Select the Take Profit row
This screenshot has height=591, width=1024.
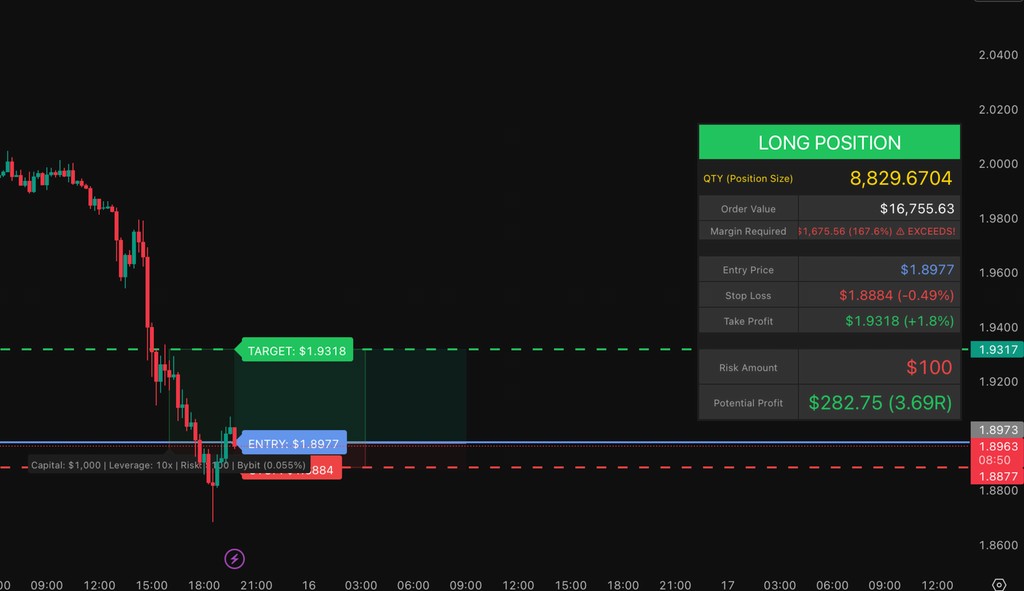pyautogui.click(x=748, y=320)
